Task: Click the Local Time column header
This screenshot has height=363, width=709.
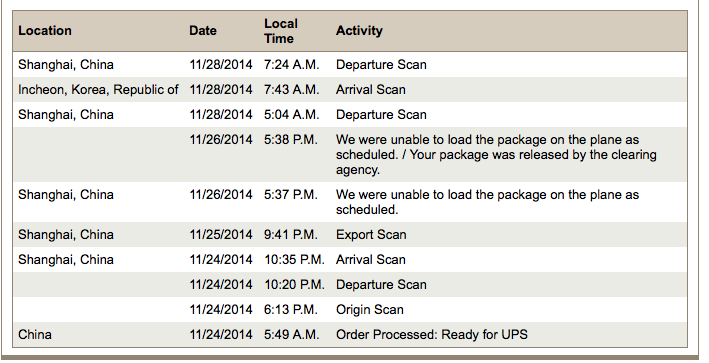Action: 281,31
